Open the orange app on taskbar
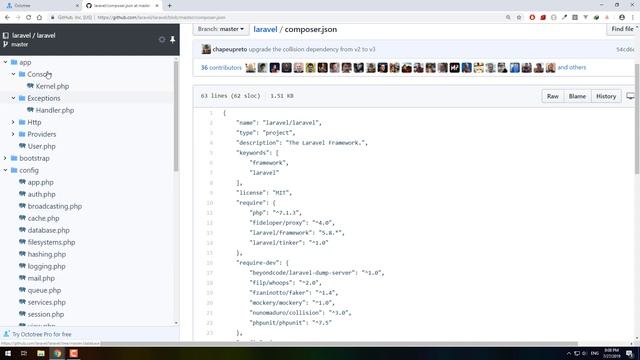640x360 pixels. tap(73, 353)
